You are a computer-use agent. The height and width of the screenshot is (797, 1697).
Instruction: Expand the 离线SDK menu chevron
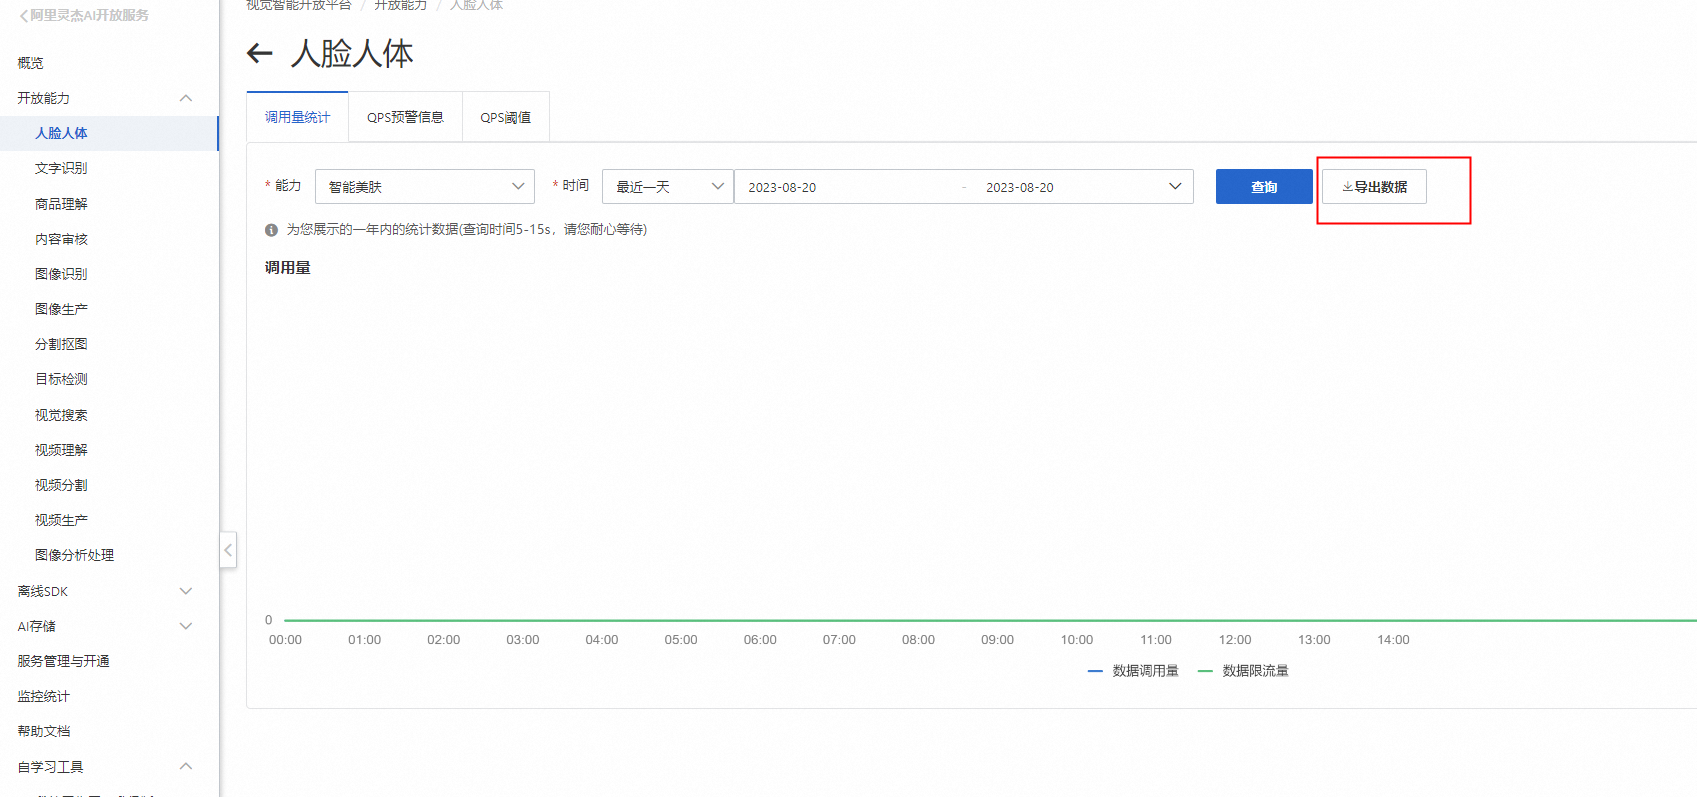[186, 591]
